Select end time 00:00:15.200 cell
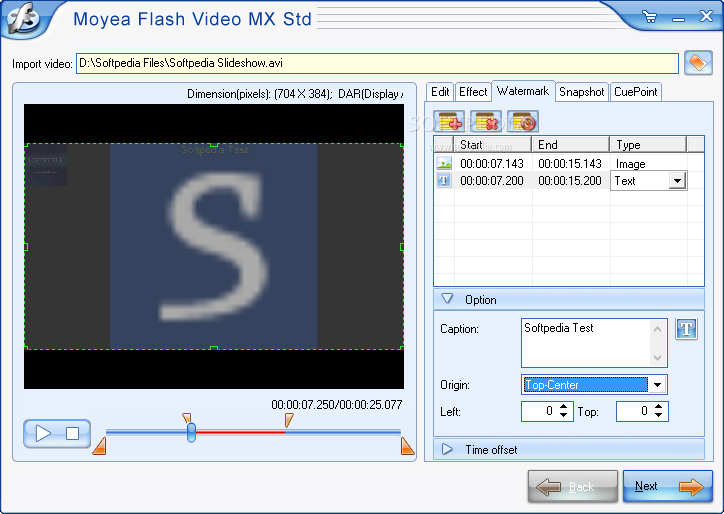The height and width of the screenshot is (514, 724). click(x=570, y=181)
